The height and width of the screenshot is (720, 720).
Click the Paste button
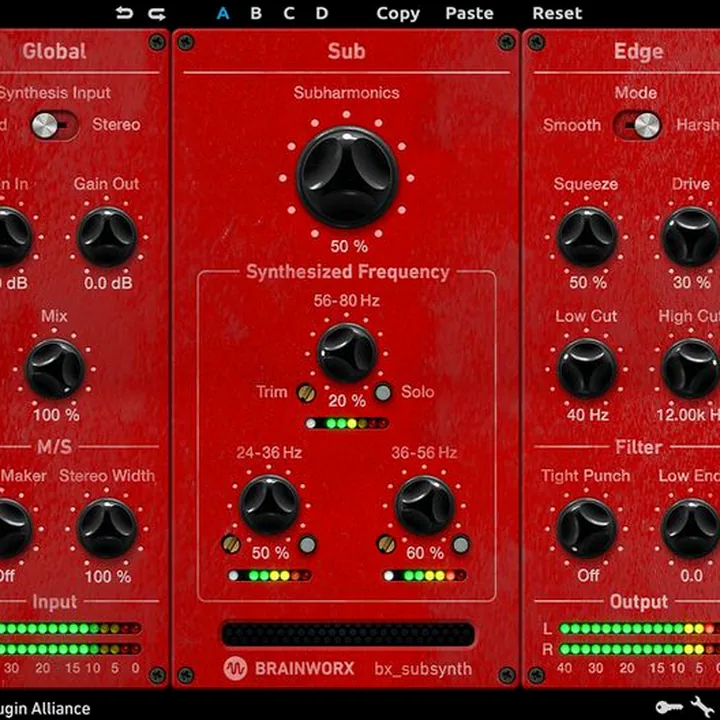469,13
